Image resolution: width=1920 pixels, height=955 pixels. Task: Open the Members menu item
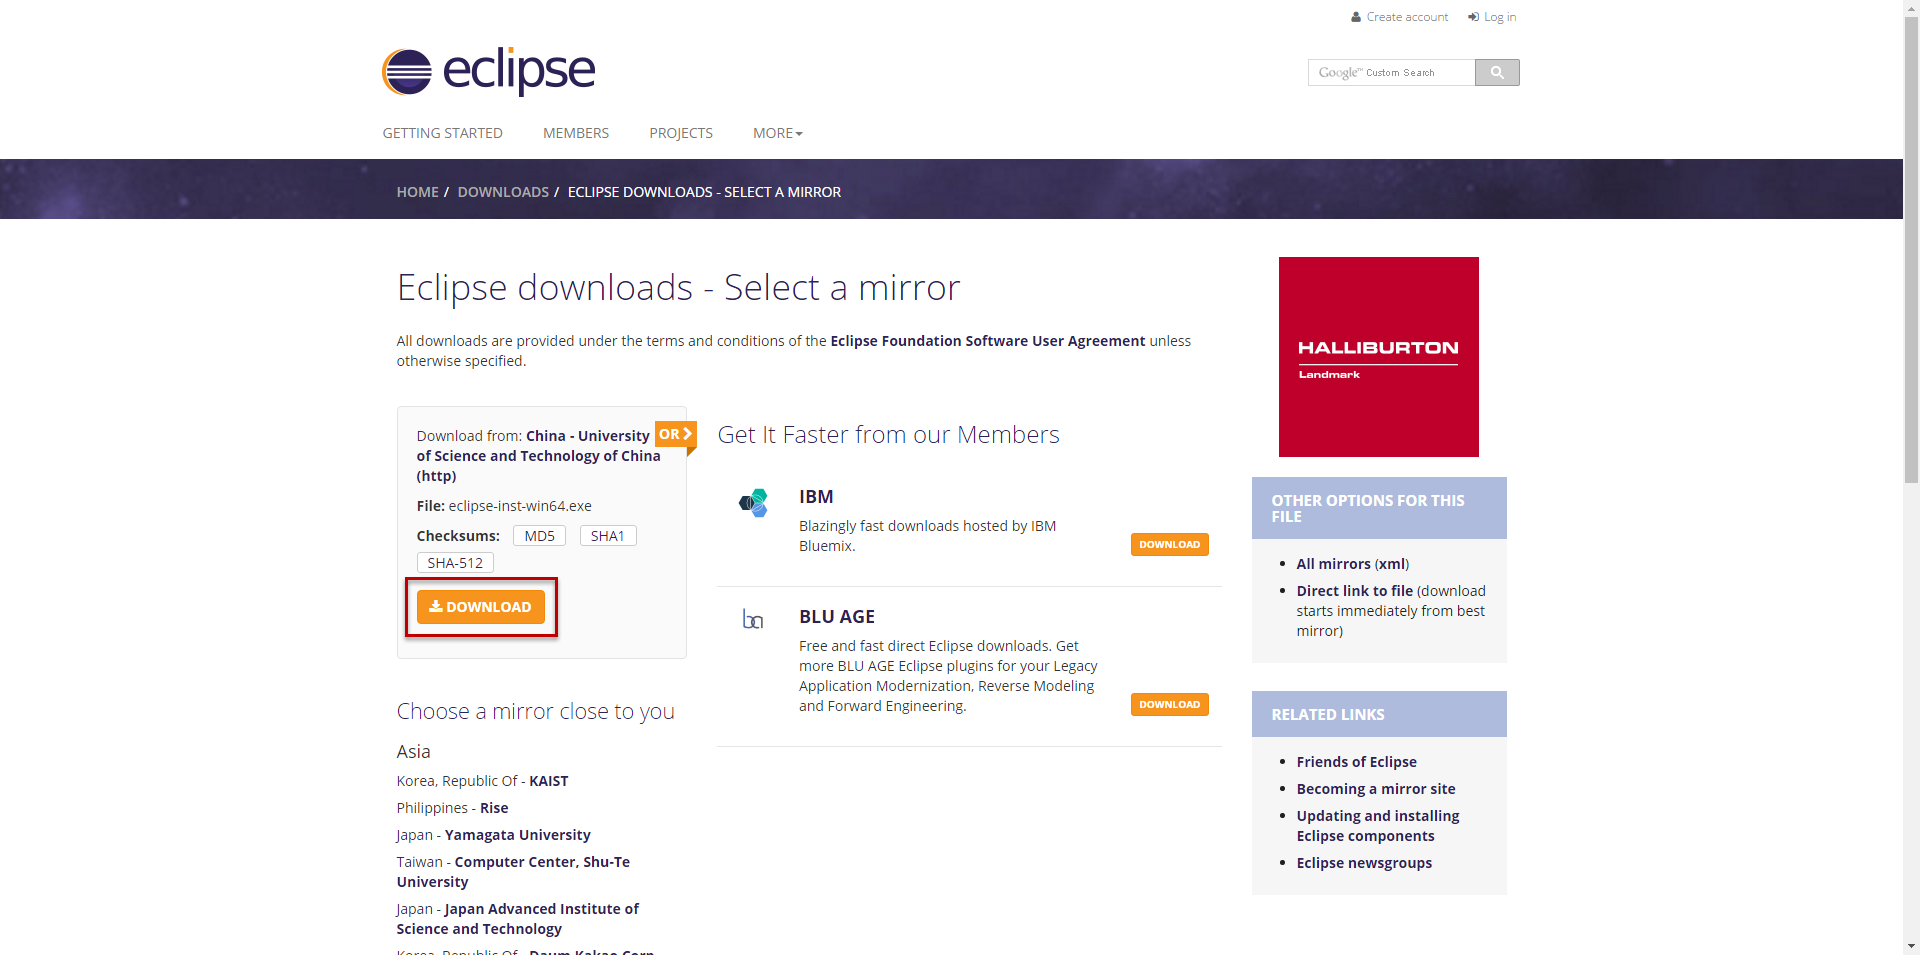[x=576, y=133]
